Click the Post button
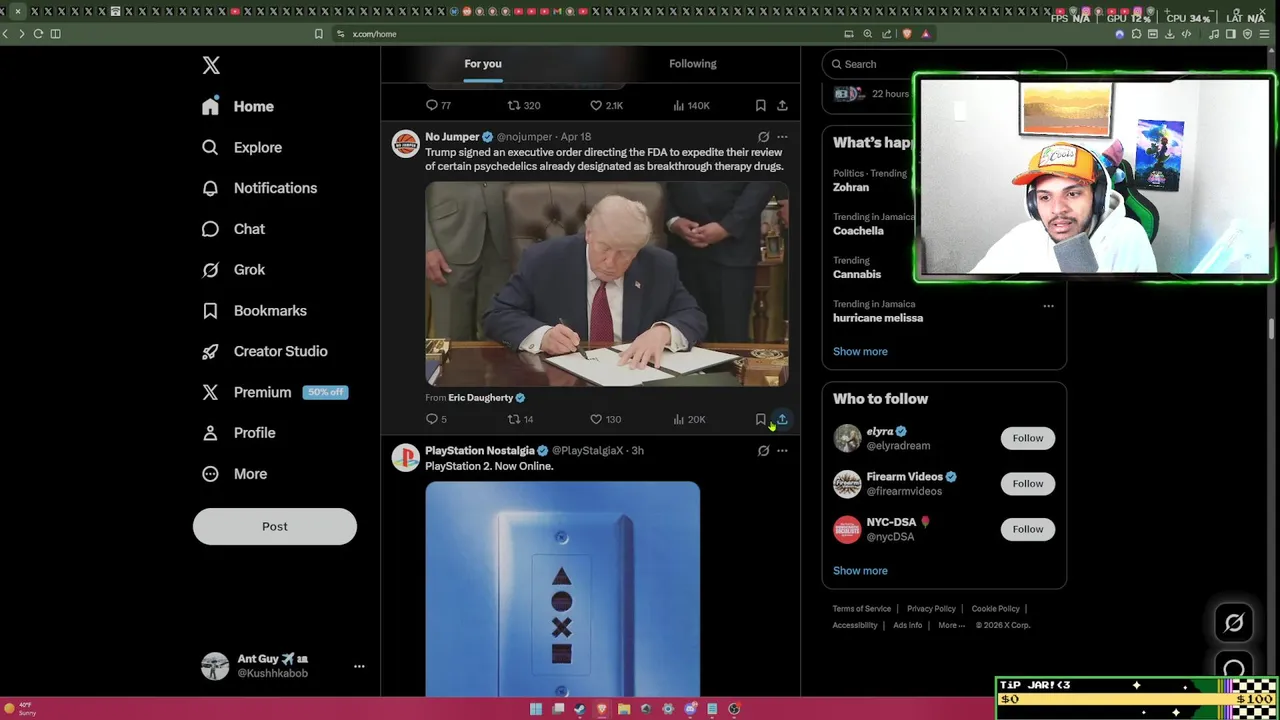Image resolution: width=1280 pixels, height=720 pixels. click(x=275, y=526)
